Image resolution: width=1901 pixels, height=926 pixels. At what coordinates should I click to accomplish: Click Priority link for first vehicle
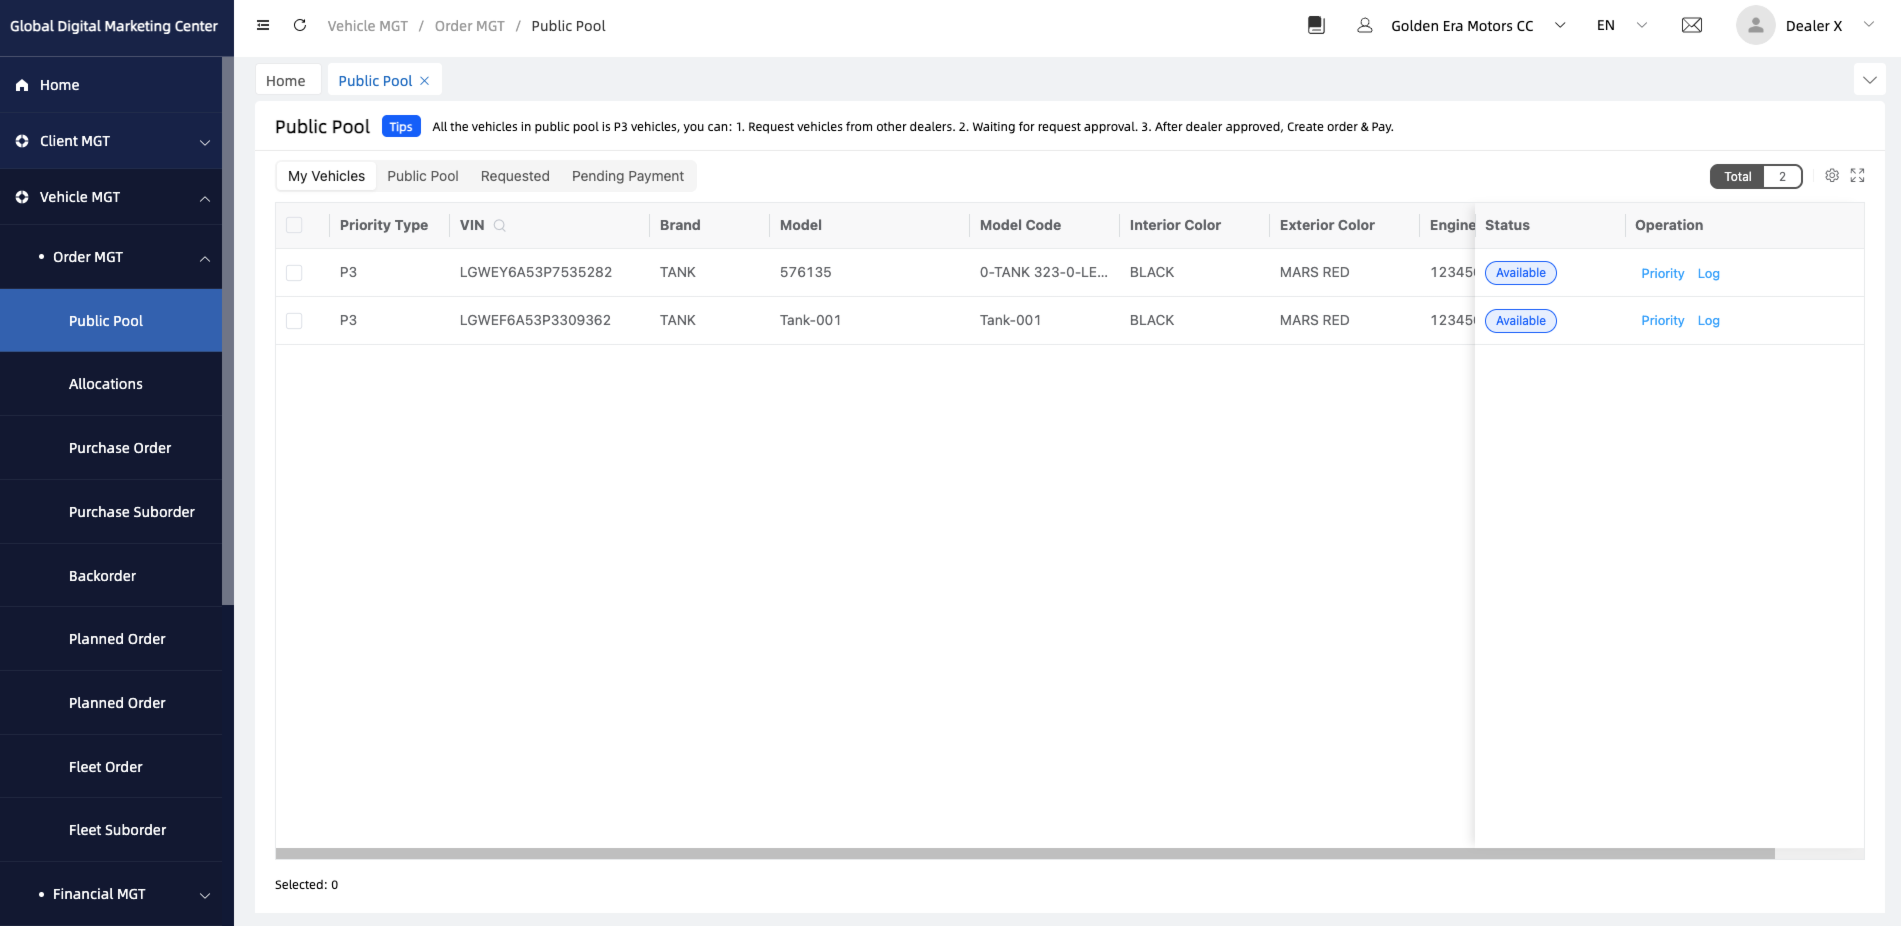pos(1662,274)
